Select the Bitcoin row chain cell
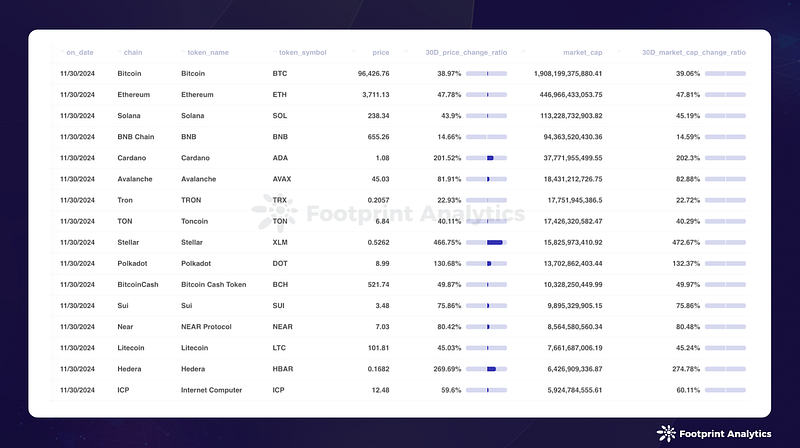The image size is (800, 448). point(129,73)
